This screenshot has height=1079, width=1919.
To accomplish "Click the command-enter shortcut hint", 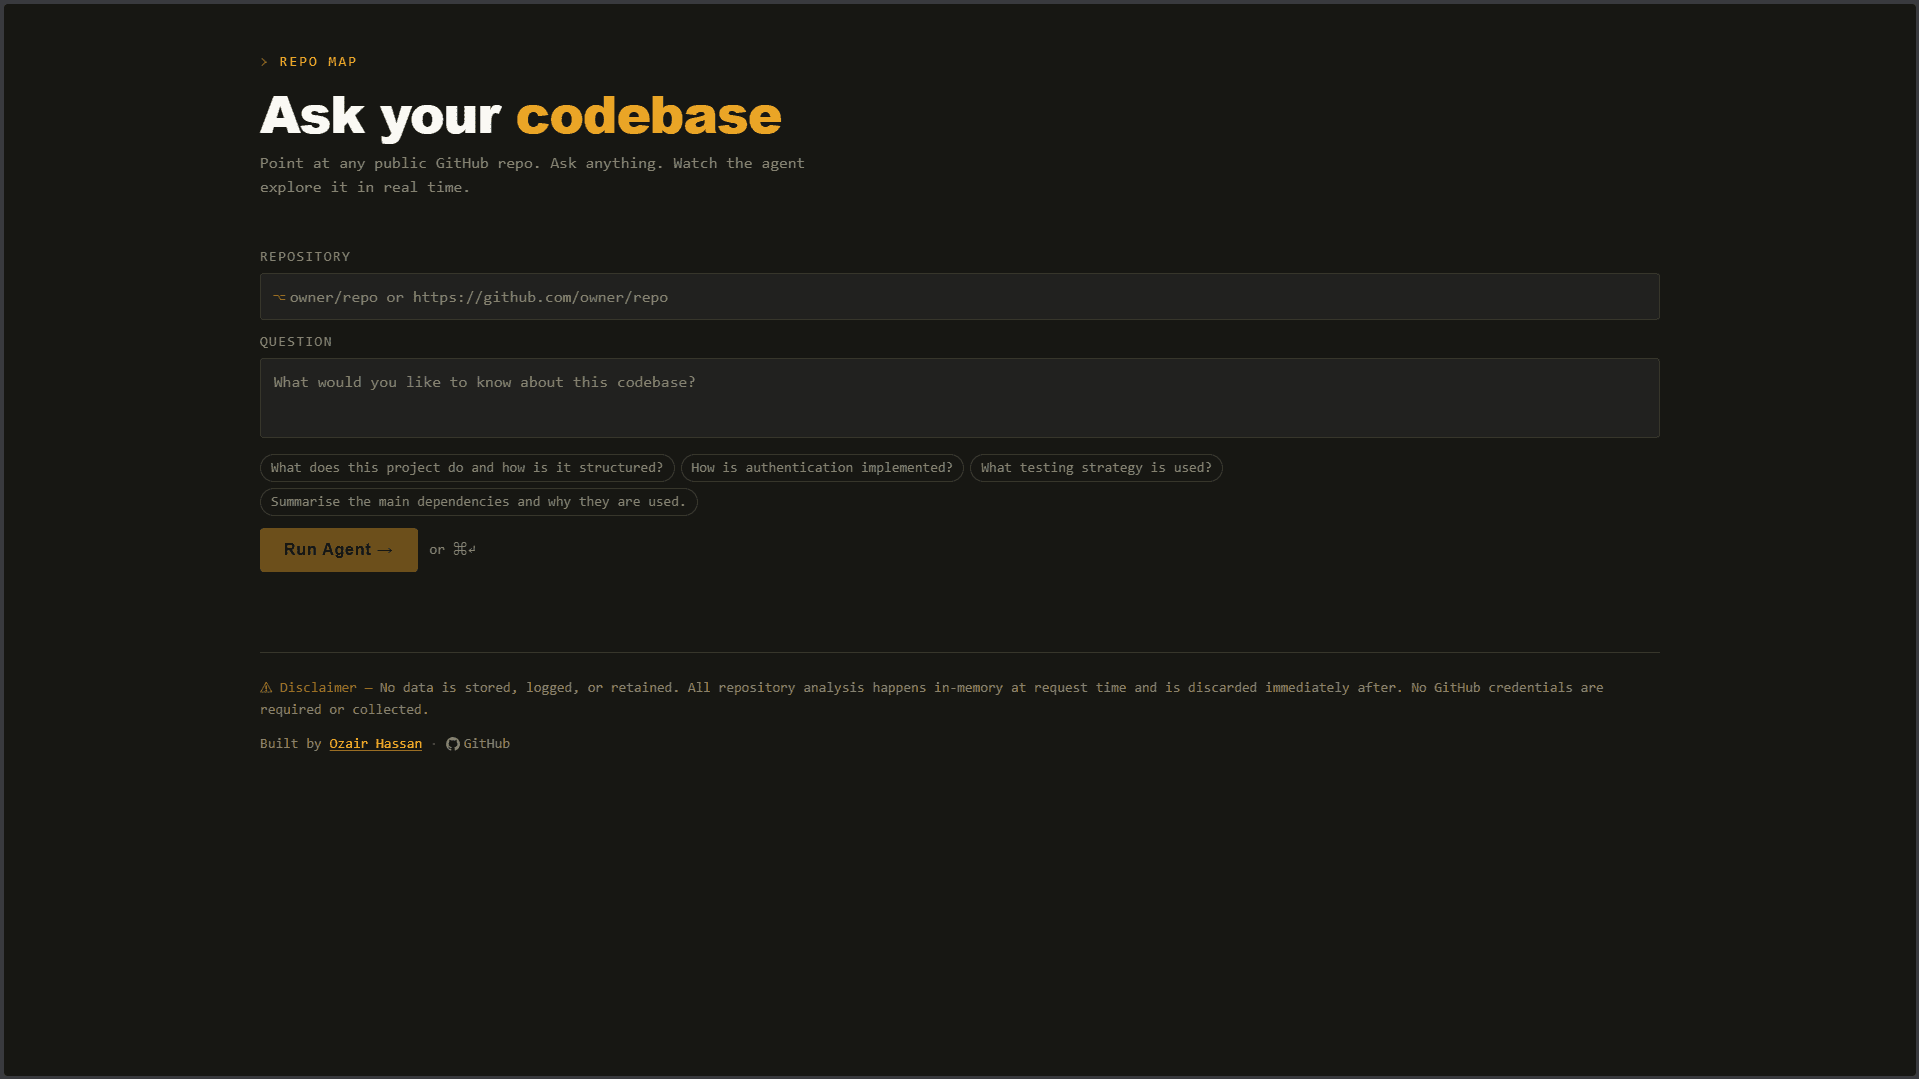I will coord(464,549).
